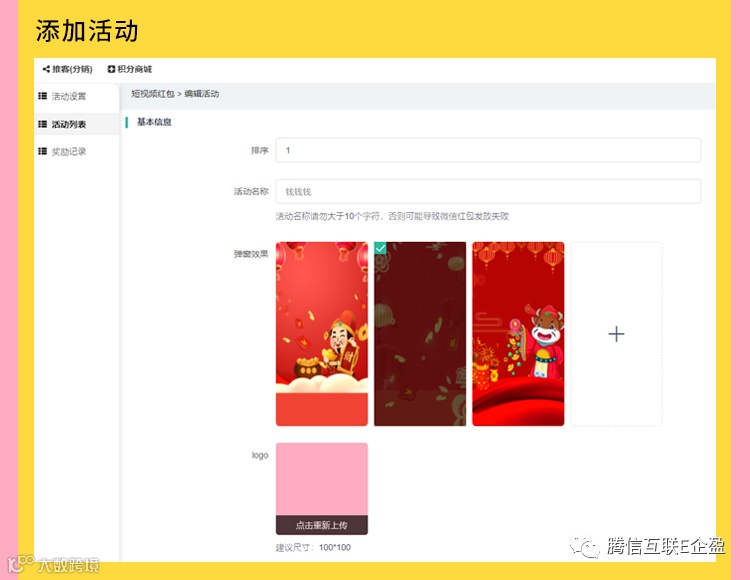Screen dimensions: 750x580
Task: Select the dark red checked popup image
Action: point(420,334)
